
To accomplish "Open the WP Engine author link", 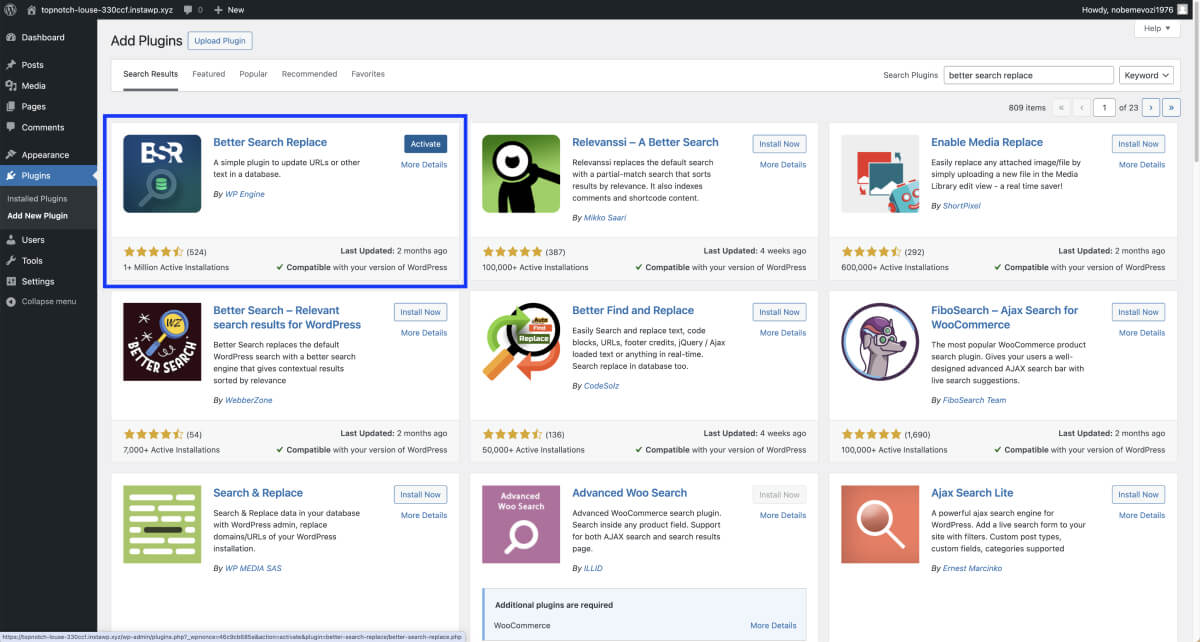I will coord(245,194).
